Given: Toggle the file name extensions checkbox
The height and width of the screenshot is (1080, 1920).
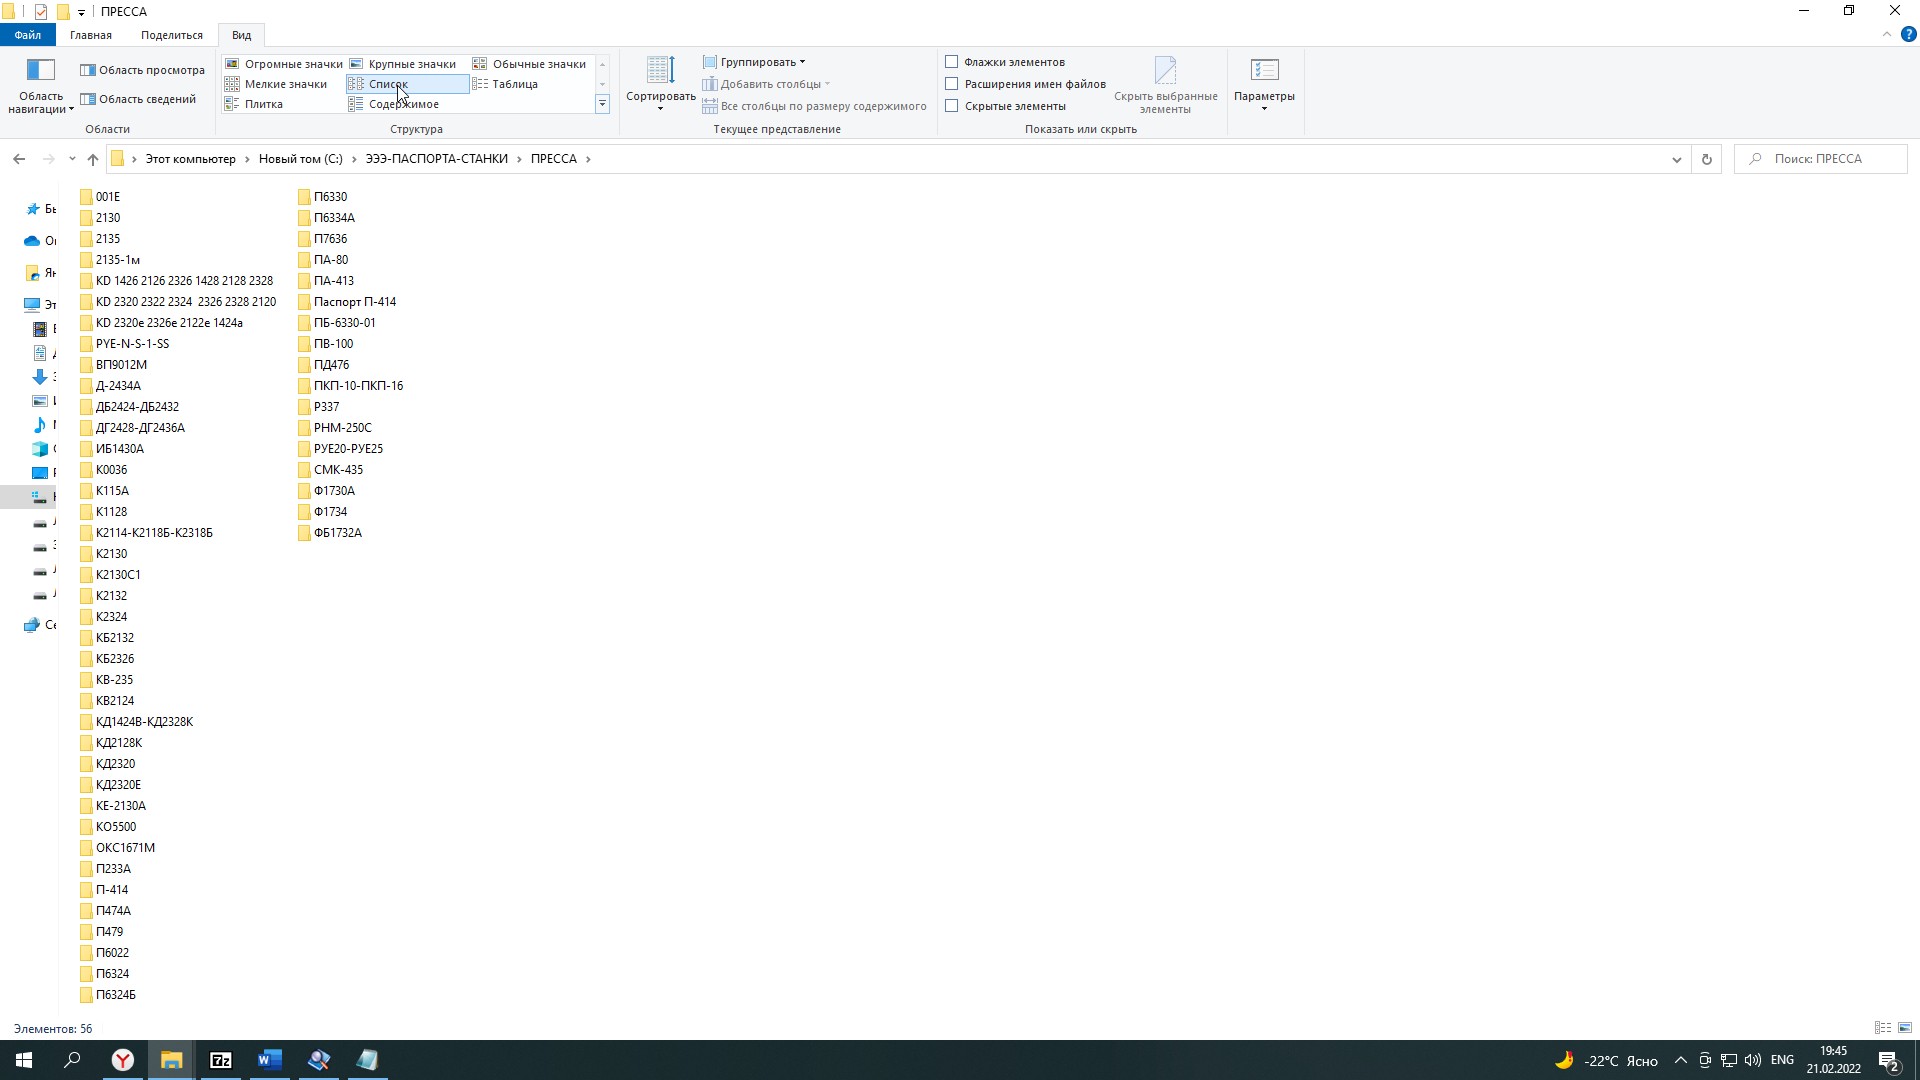Looking at the screenshot, I should (x=952, y=84).
